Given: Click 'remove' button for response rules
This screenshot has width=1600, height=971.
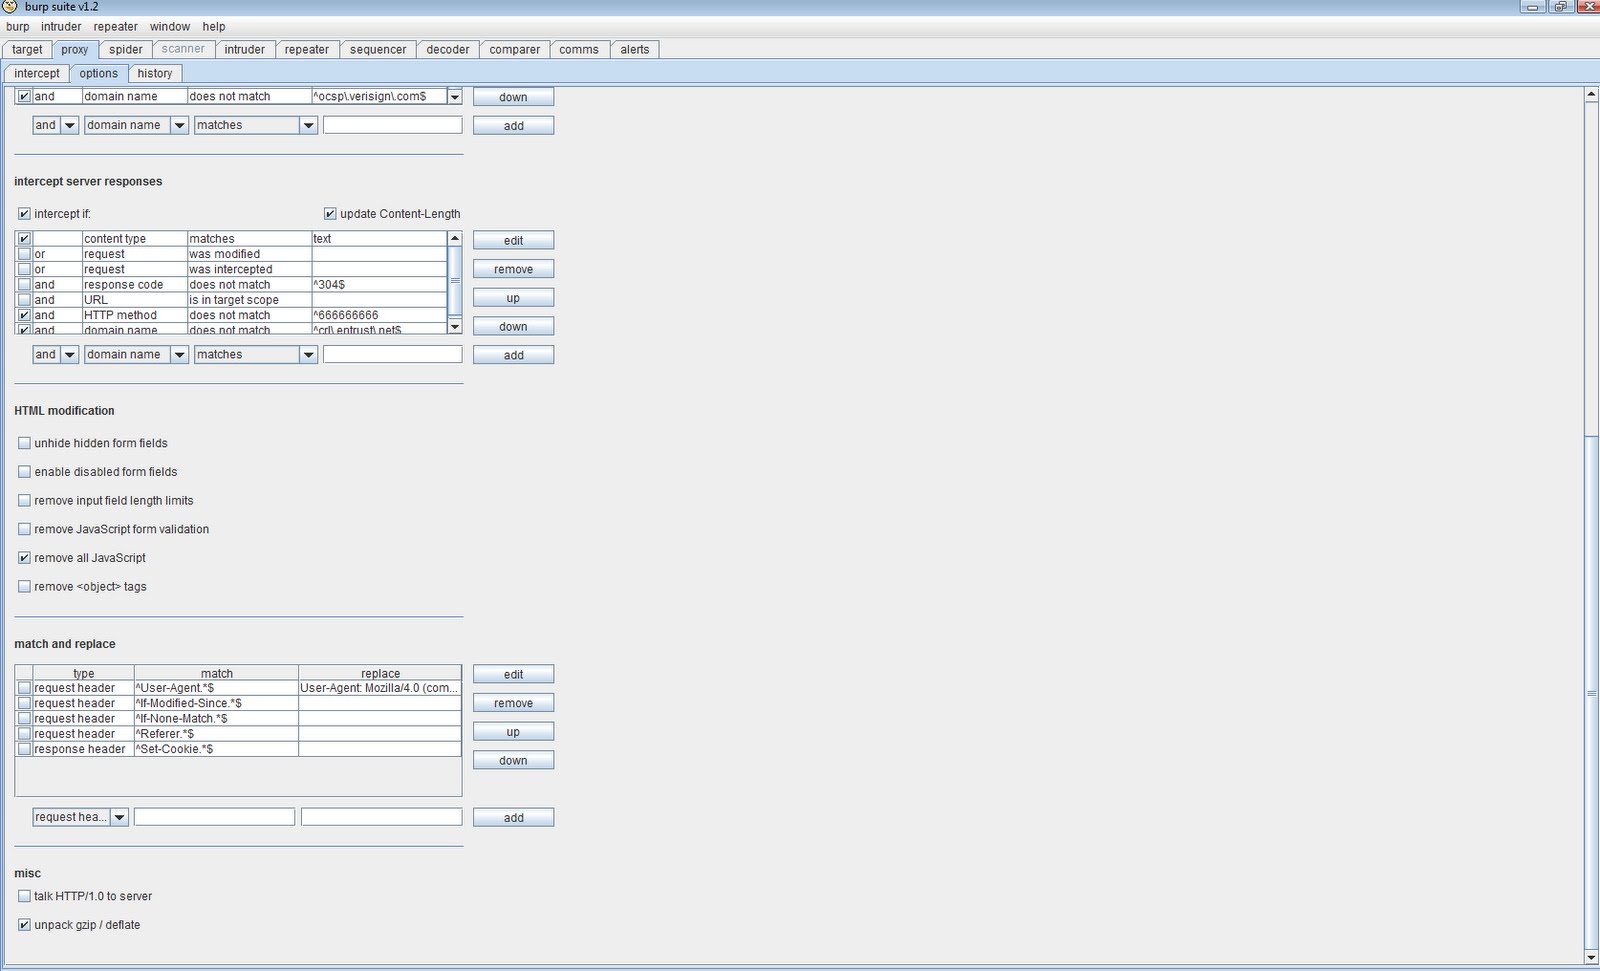Looking at the screenshot, I should [x=513, y=269].
